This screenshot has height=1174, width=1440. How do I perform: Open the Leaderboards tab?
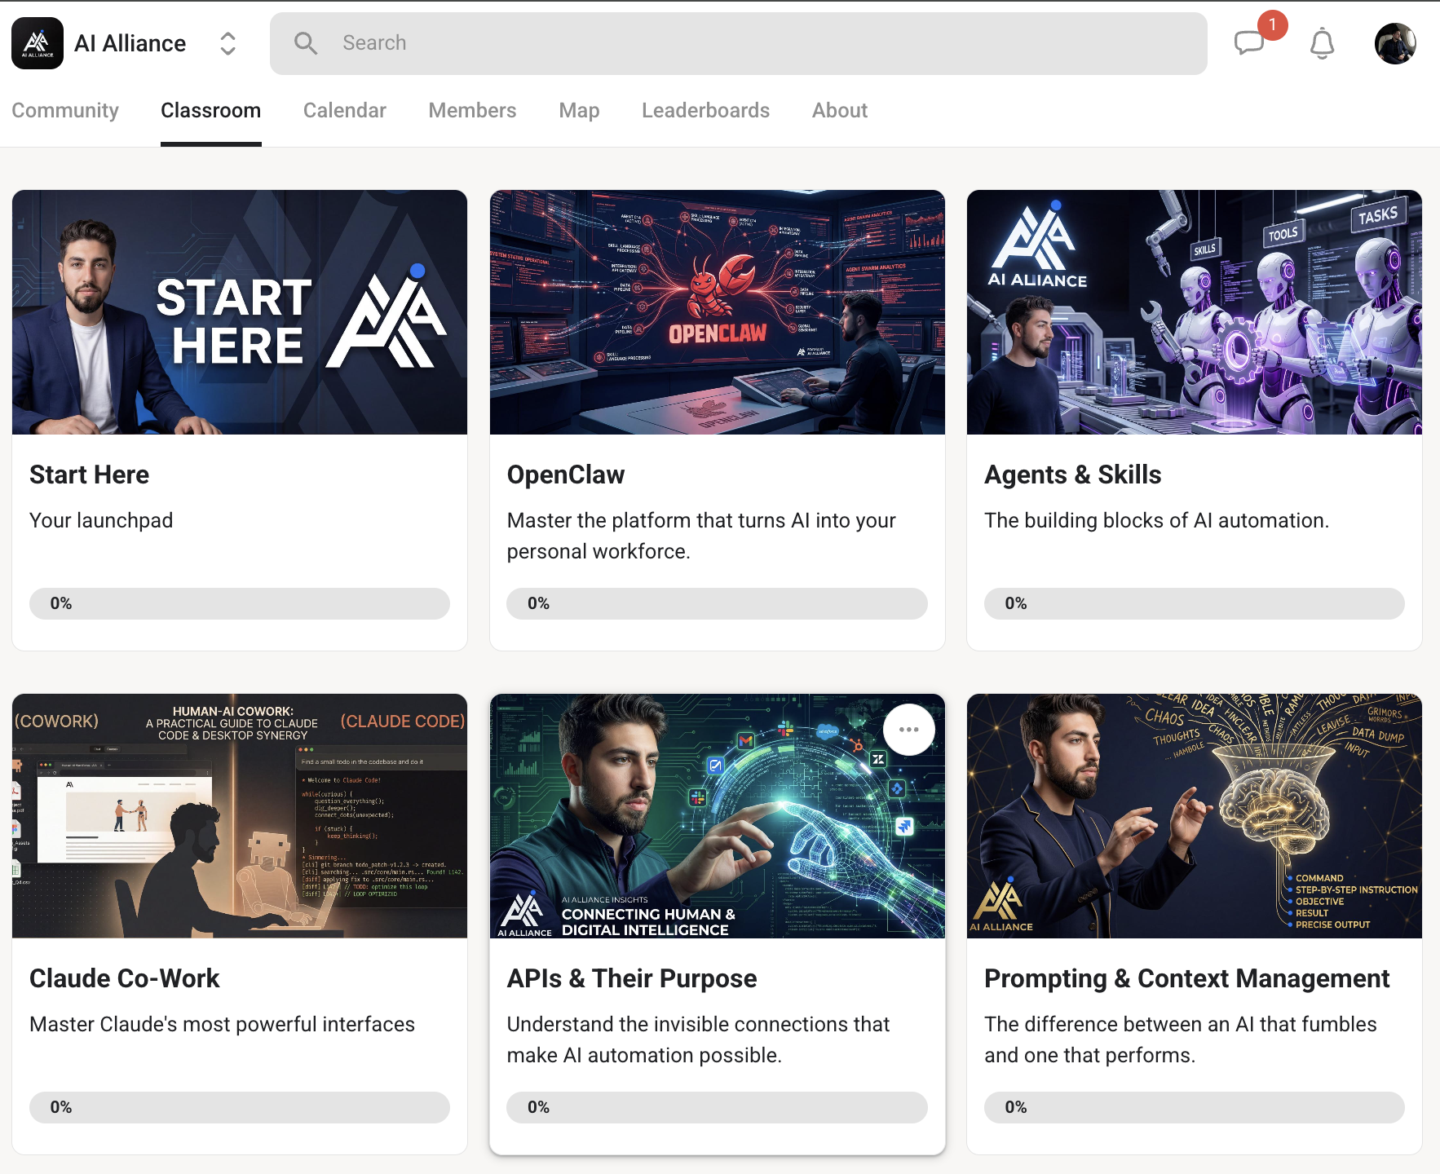[706, 110]
